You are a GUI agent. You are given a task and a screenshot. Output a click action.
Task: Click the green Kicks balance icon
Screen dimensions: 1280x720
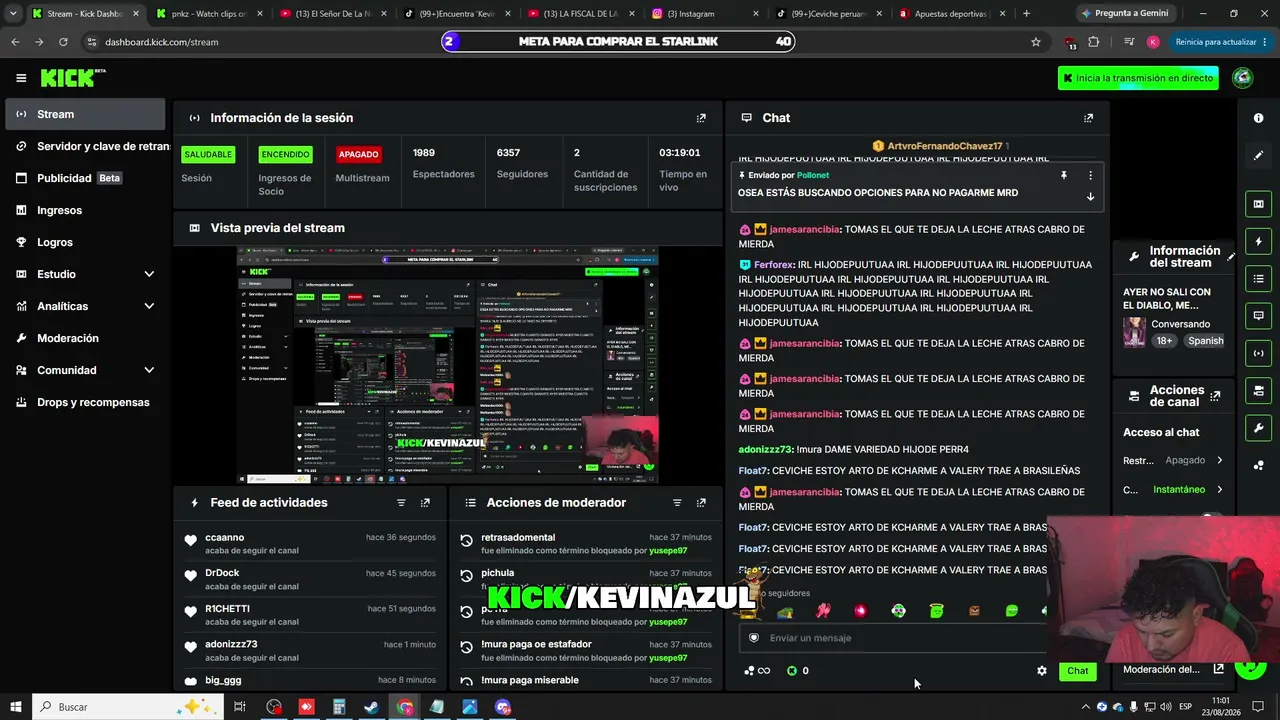(792, 671)
